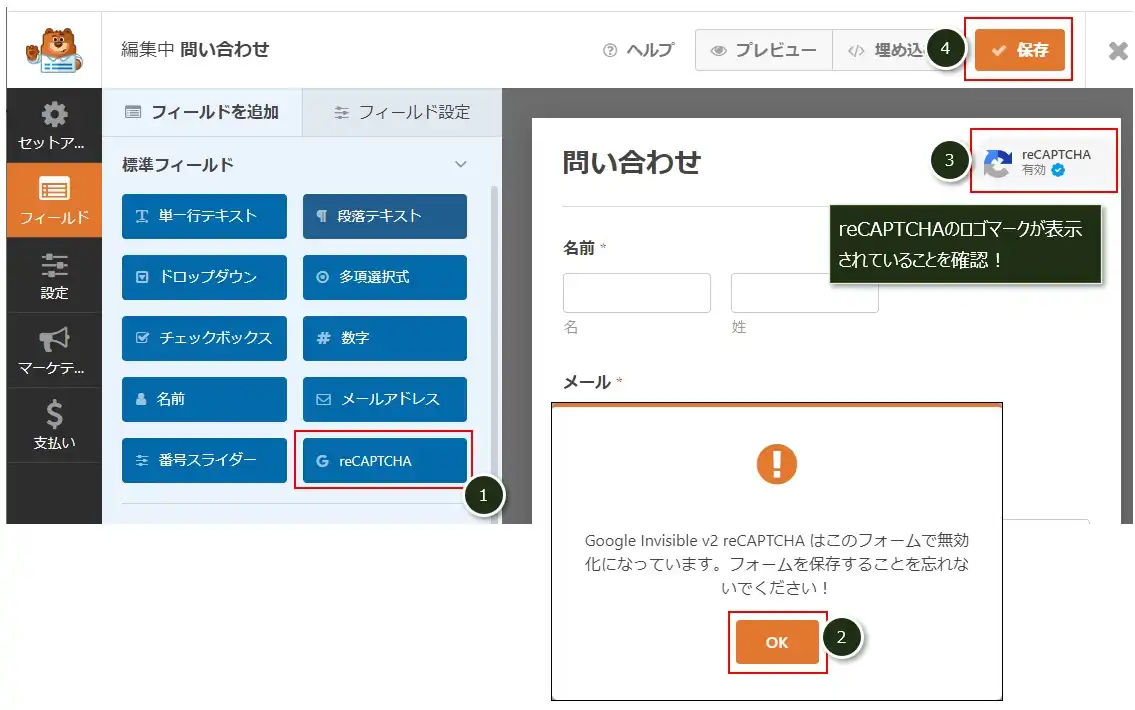
Task: Click the field panel scrollbar
Action: pyautogui.click(x=494, y=353)
